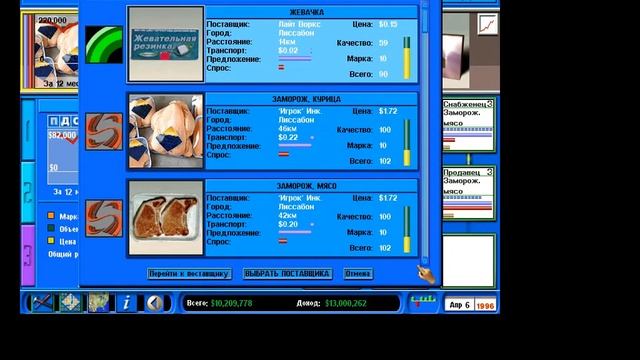Open the blue information 'i' icon
The image size is (640, 360).
coord(126,303)
